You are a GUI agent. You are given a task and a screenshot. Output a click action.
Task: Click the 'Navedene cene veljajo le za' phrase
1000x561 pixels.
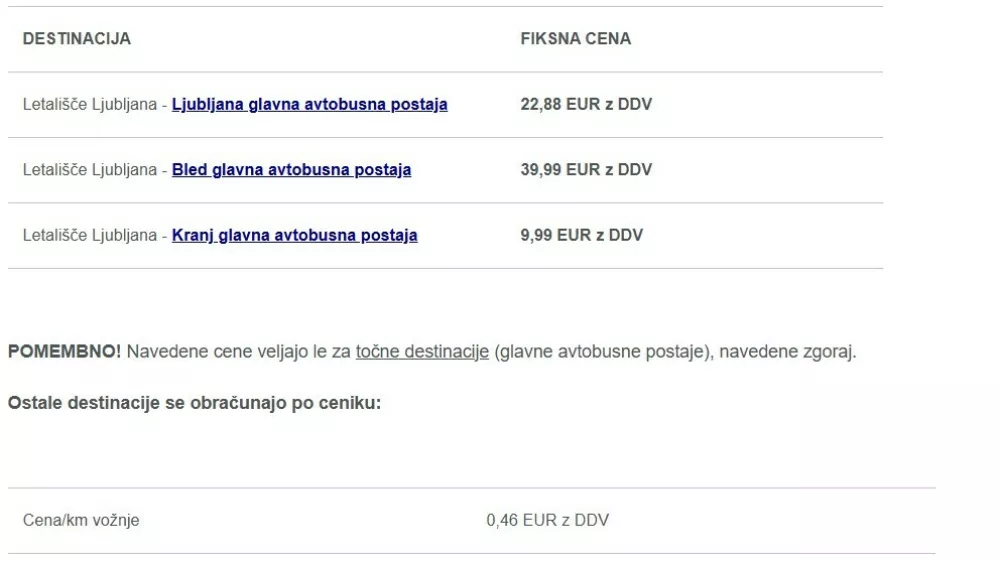point(238,352)
